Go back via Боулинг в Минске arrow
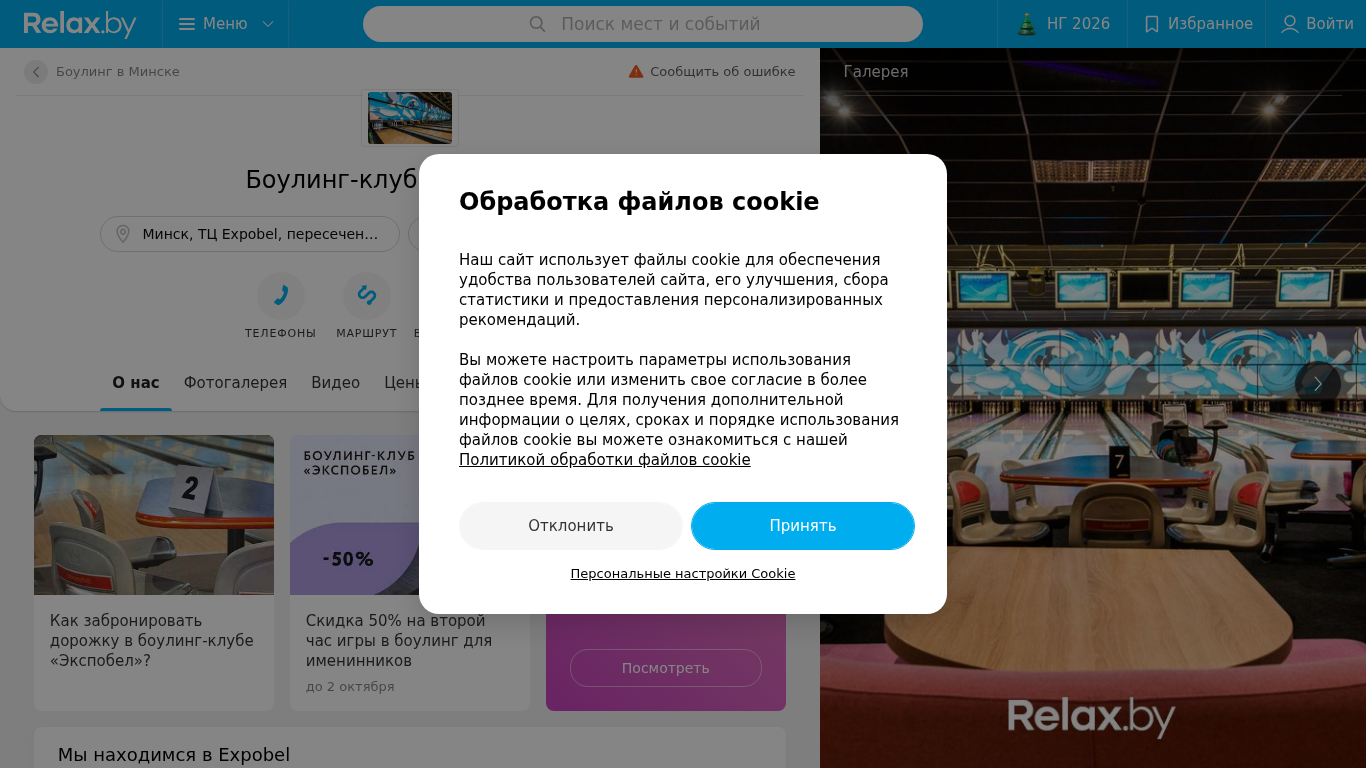1366x768 pixels. 36,72
